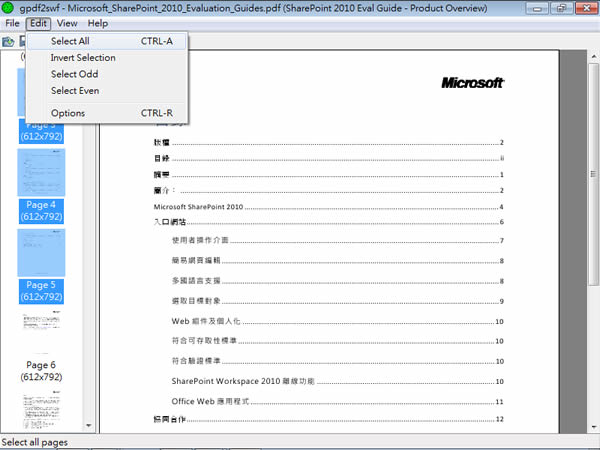Screen dimensions: 600x450
Task: Click preview scrollbar down arrow
Action: [x=593, y=427]
